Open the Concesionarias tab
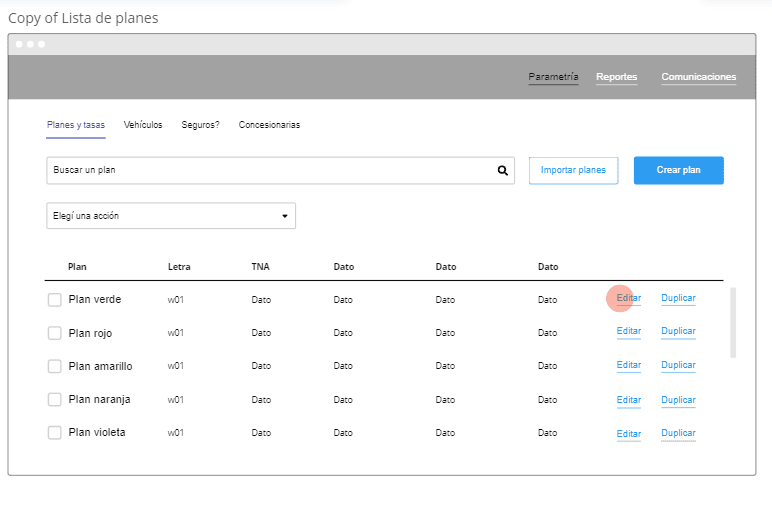The height and width of the screenshot is (519, 772). click(x=269, y=125)
